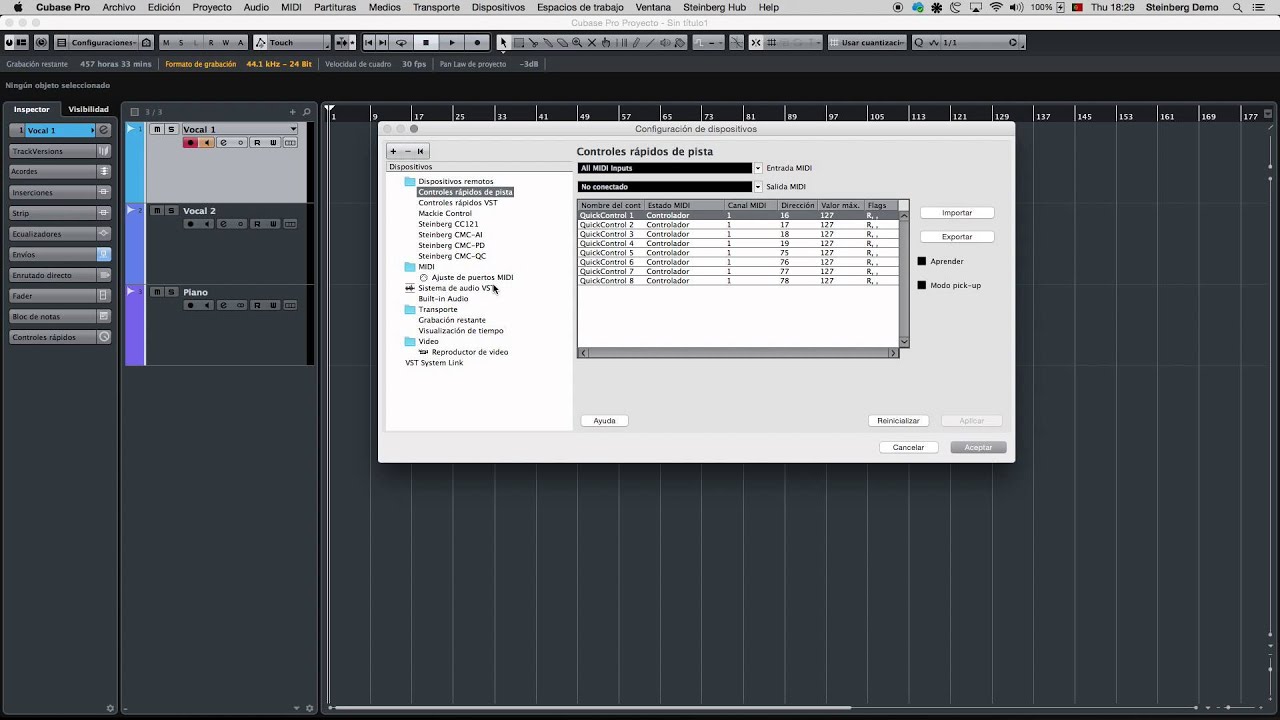This screenshot has height=720, width=1280.
Task: Click reset device list icon
Action: pyautogui.click(x=421, y=151)
